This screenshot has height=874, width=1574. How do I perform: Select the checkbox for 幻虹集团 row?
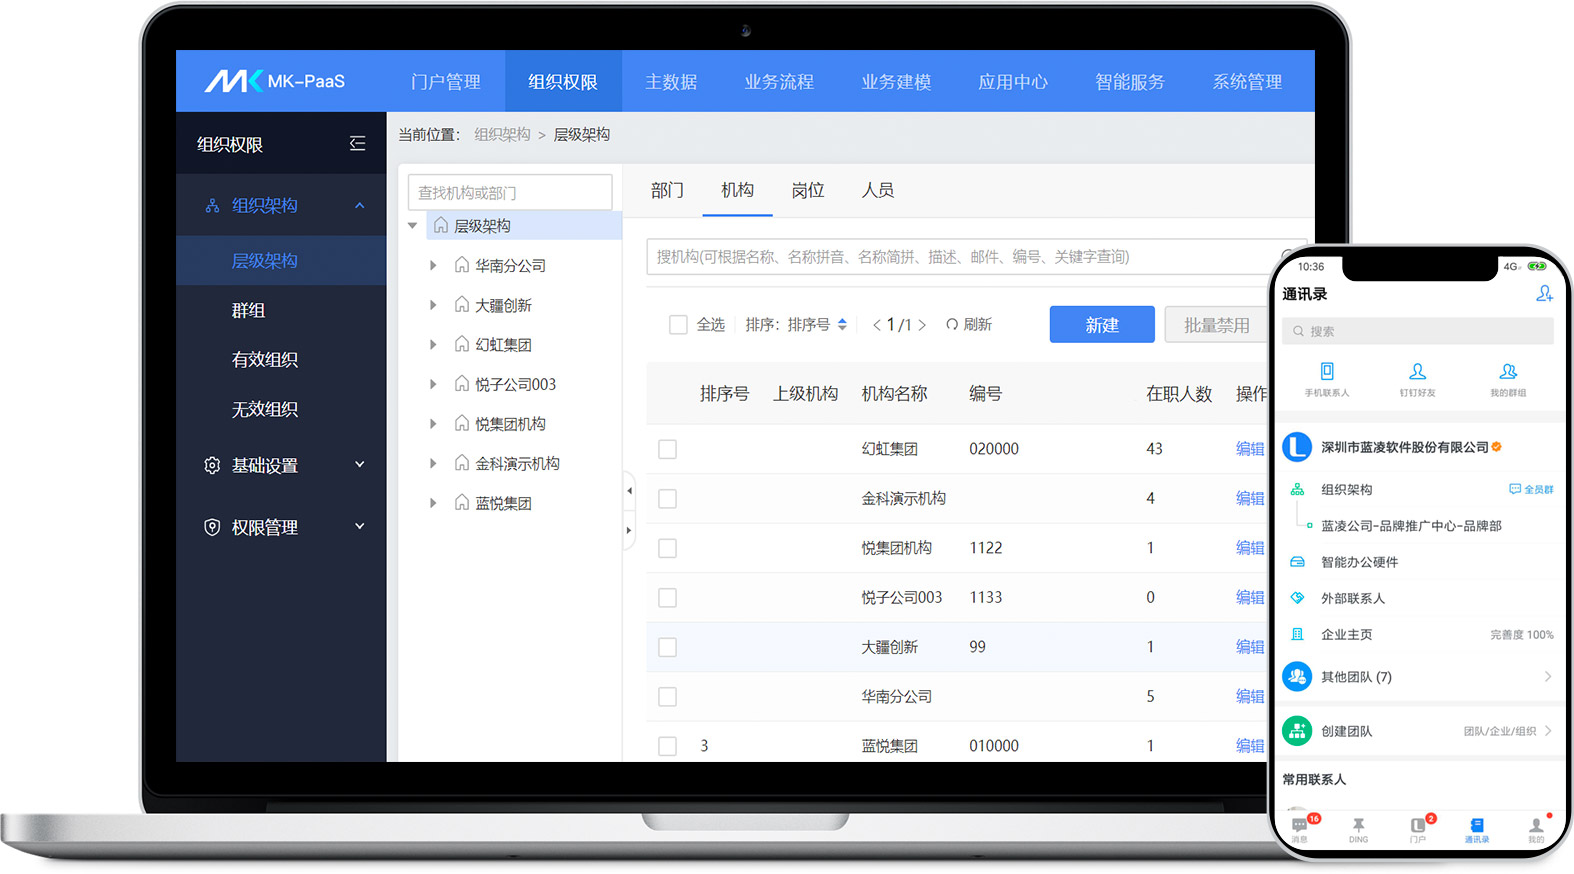(x=667, y=449)
